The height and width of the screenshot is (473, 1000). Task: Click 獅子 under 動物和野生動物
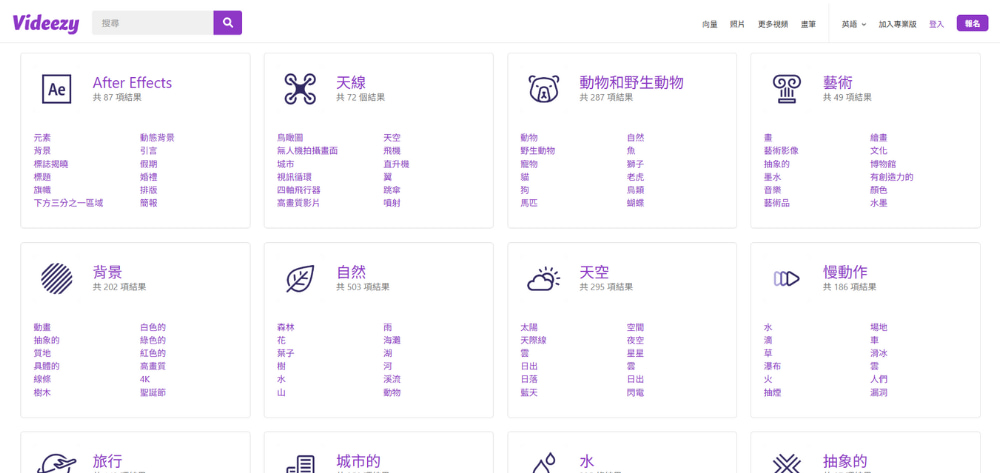tap(635, 164)
